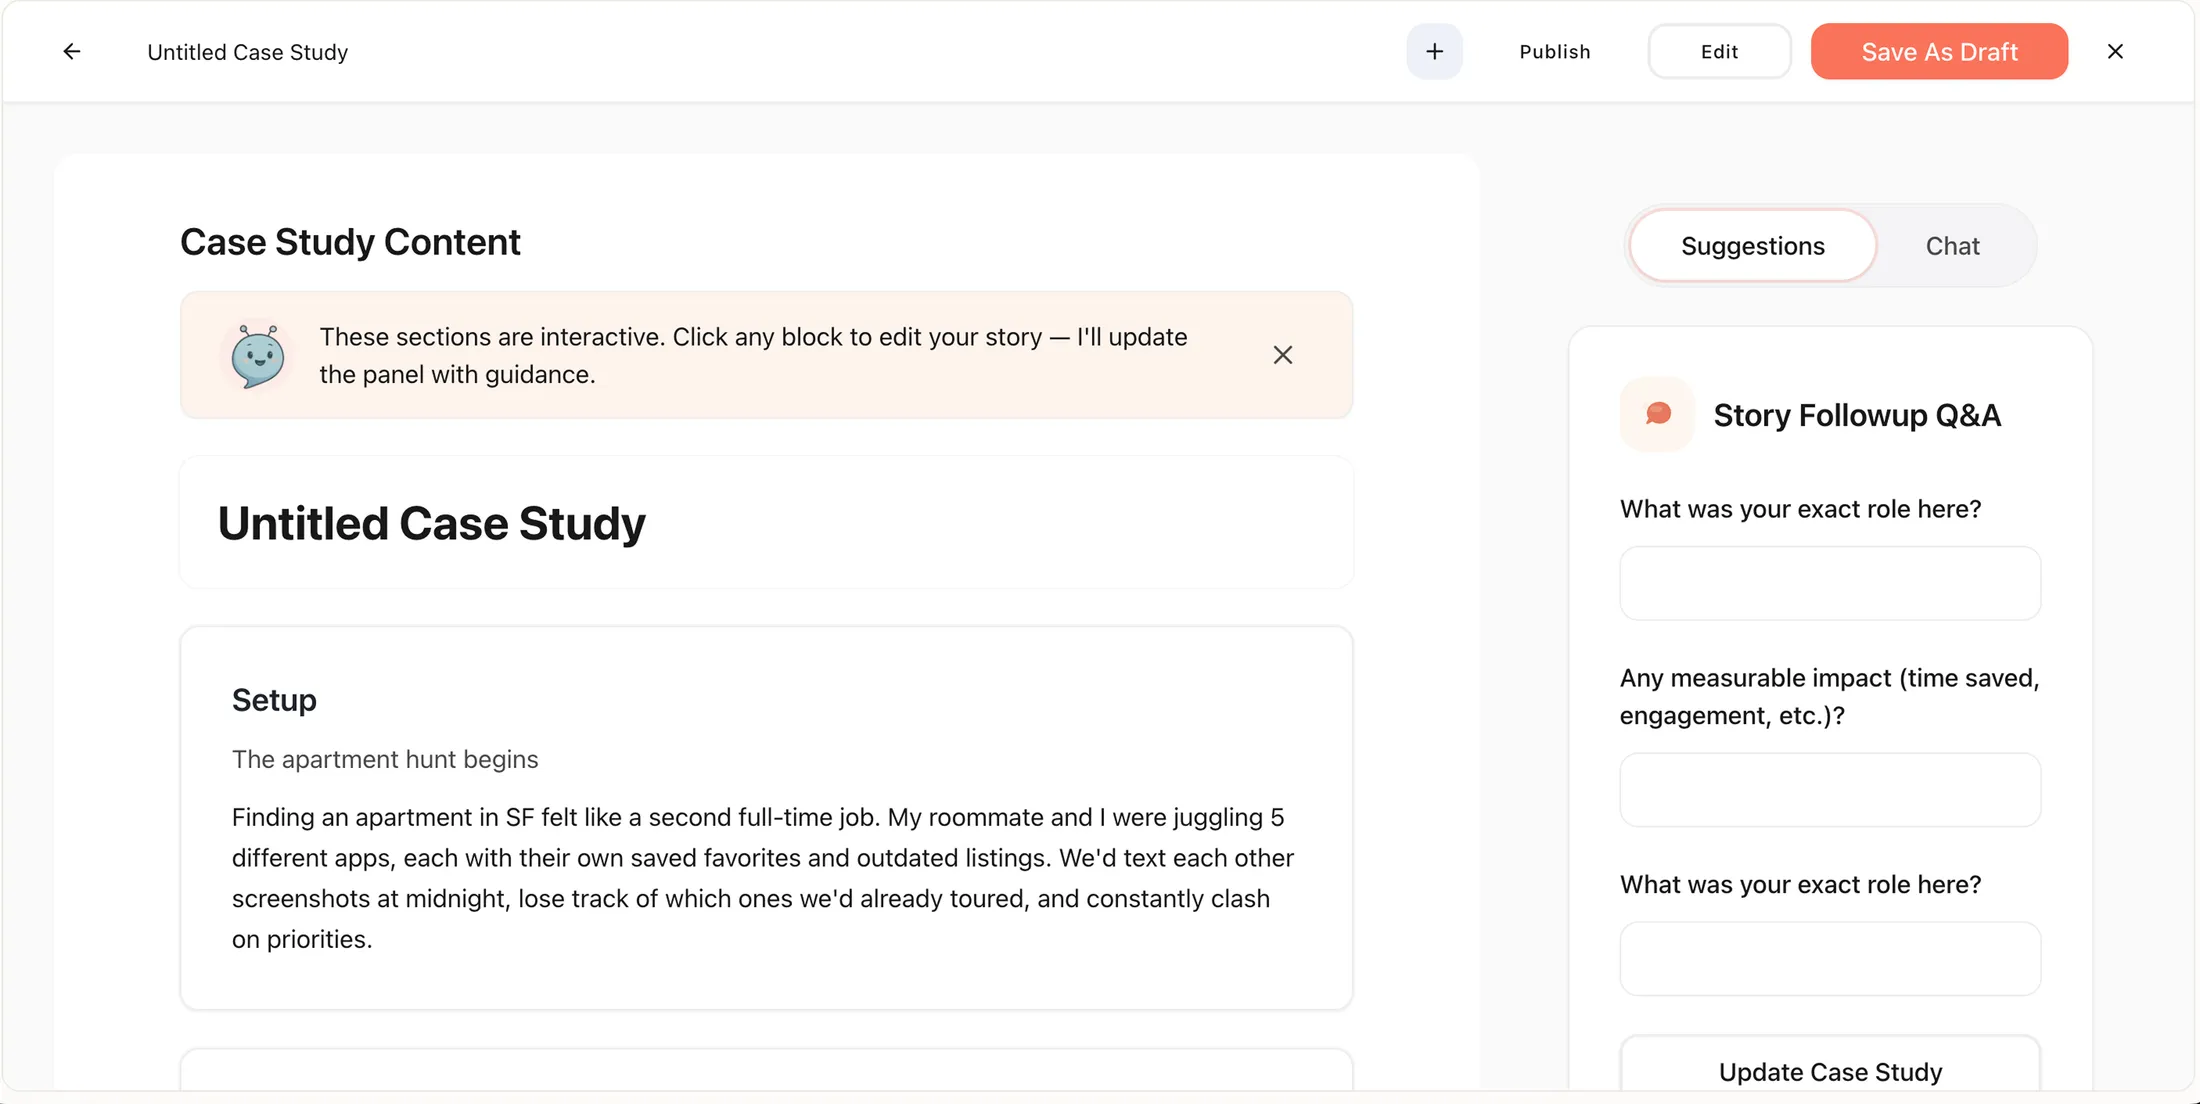This screenshot has width=2200, height=1104.
Task: Focus the measurable impact answer field
Action: pos(1830,790)
